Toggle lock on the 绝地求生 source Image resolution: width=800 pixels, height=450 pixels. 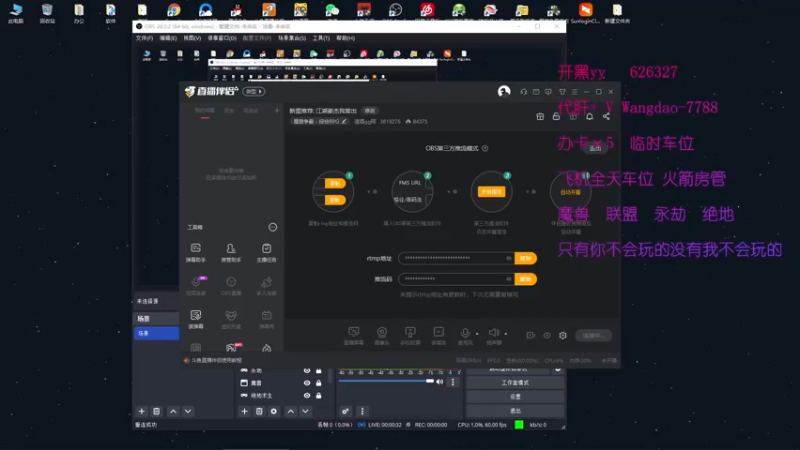point(318,395)
